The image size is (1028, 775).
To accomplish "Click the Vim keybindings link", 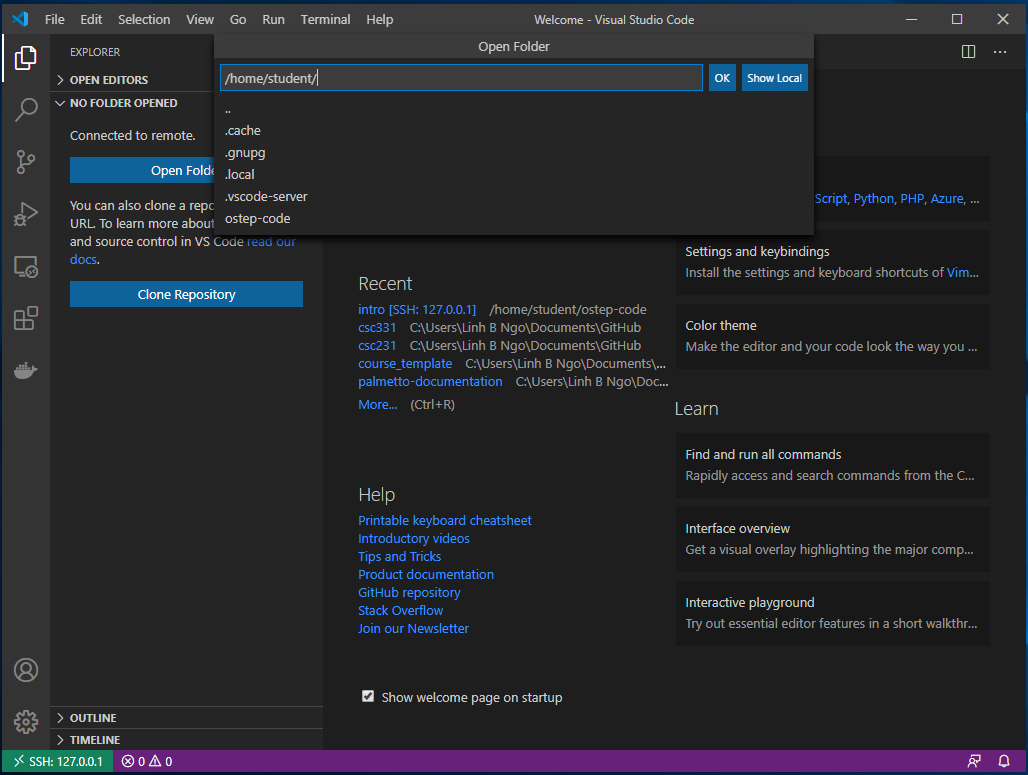I will click(959, 273).
